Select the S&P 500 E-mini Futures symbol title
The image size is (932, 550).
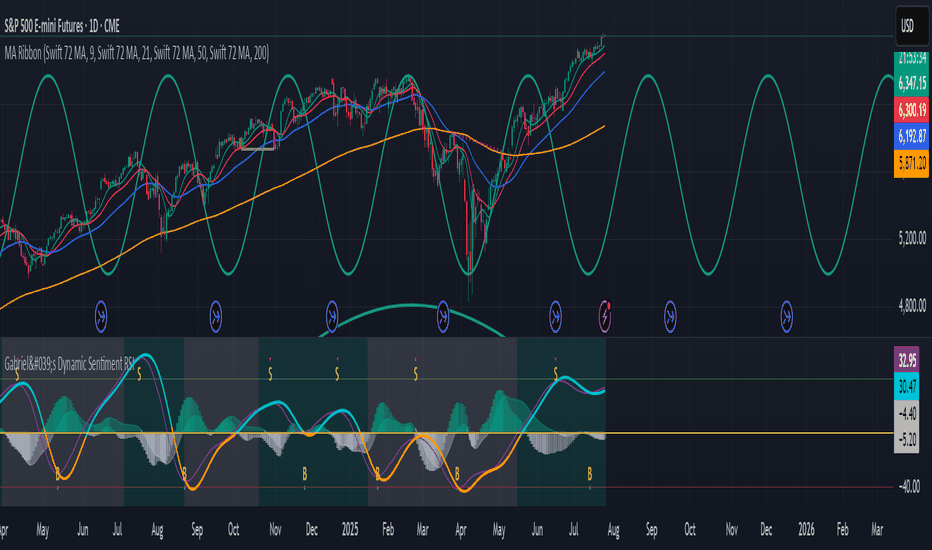coord(62,26)
